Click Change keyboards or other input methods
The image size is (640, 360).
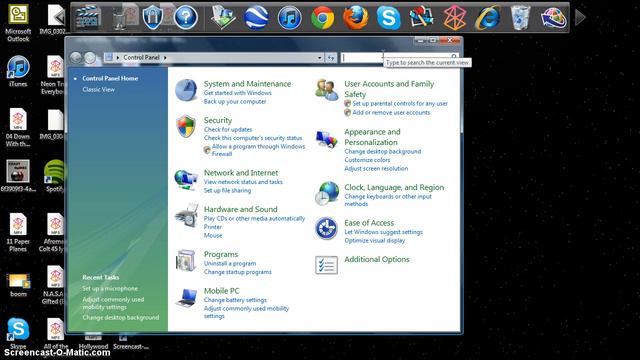coord(388,200)
